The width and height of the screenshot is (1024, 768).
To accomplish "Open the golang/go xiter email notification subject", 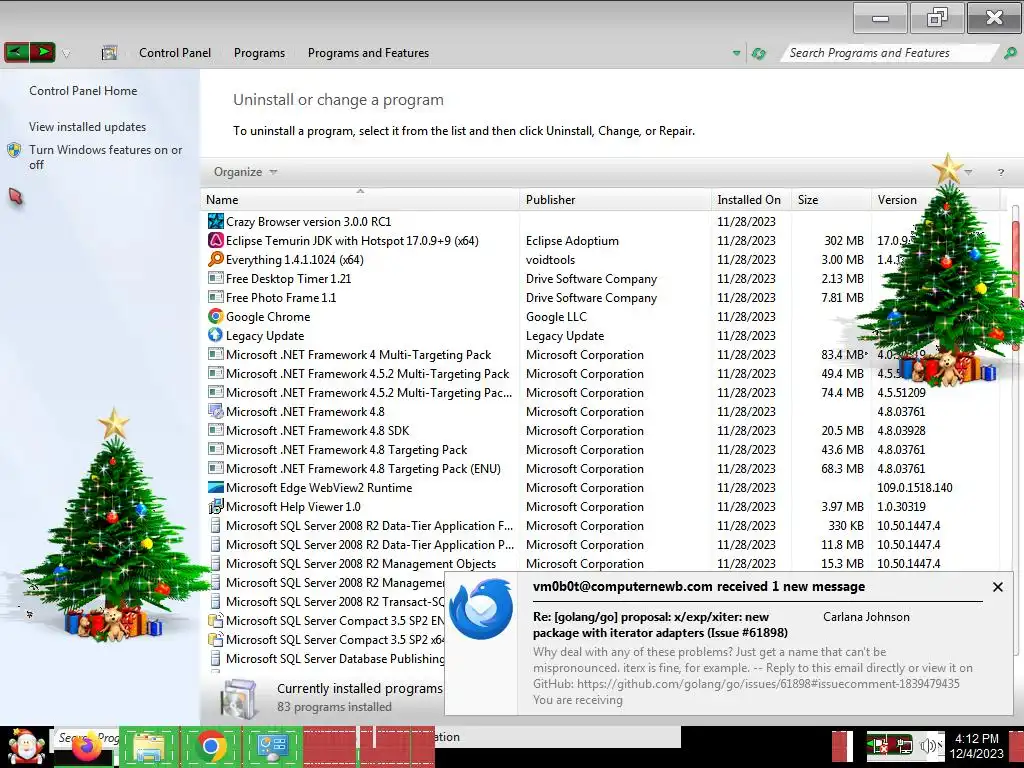I will pyautogui.click(x=660, y=624).
